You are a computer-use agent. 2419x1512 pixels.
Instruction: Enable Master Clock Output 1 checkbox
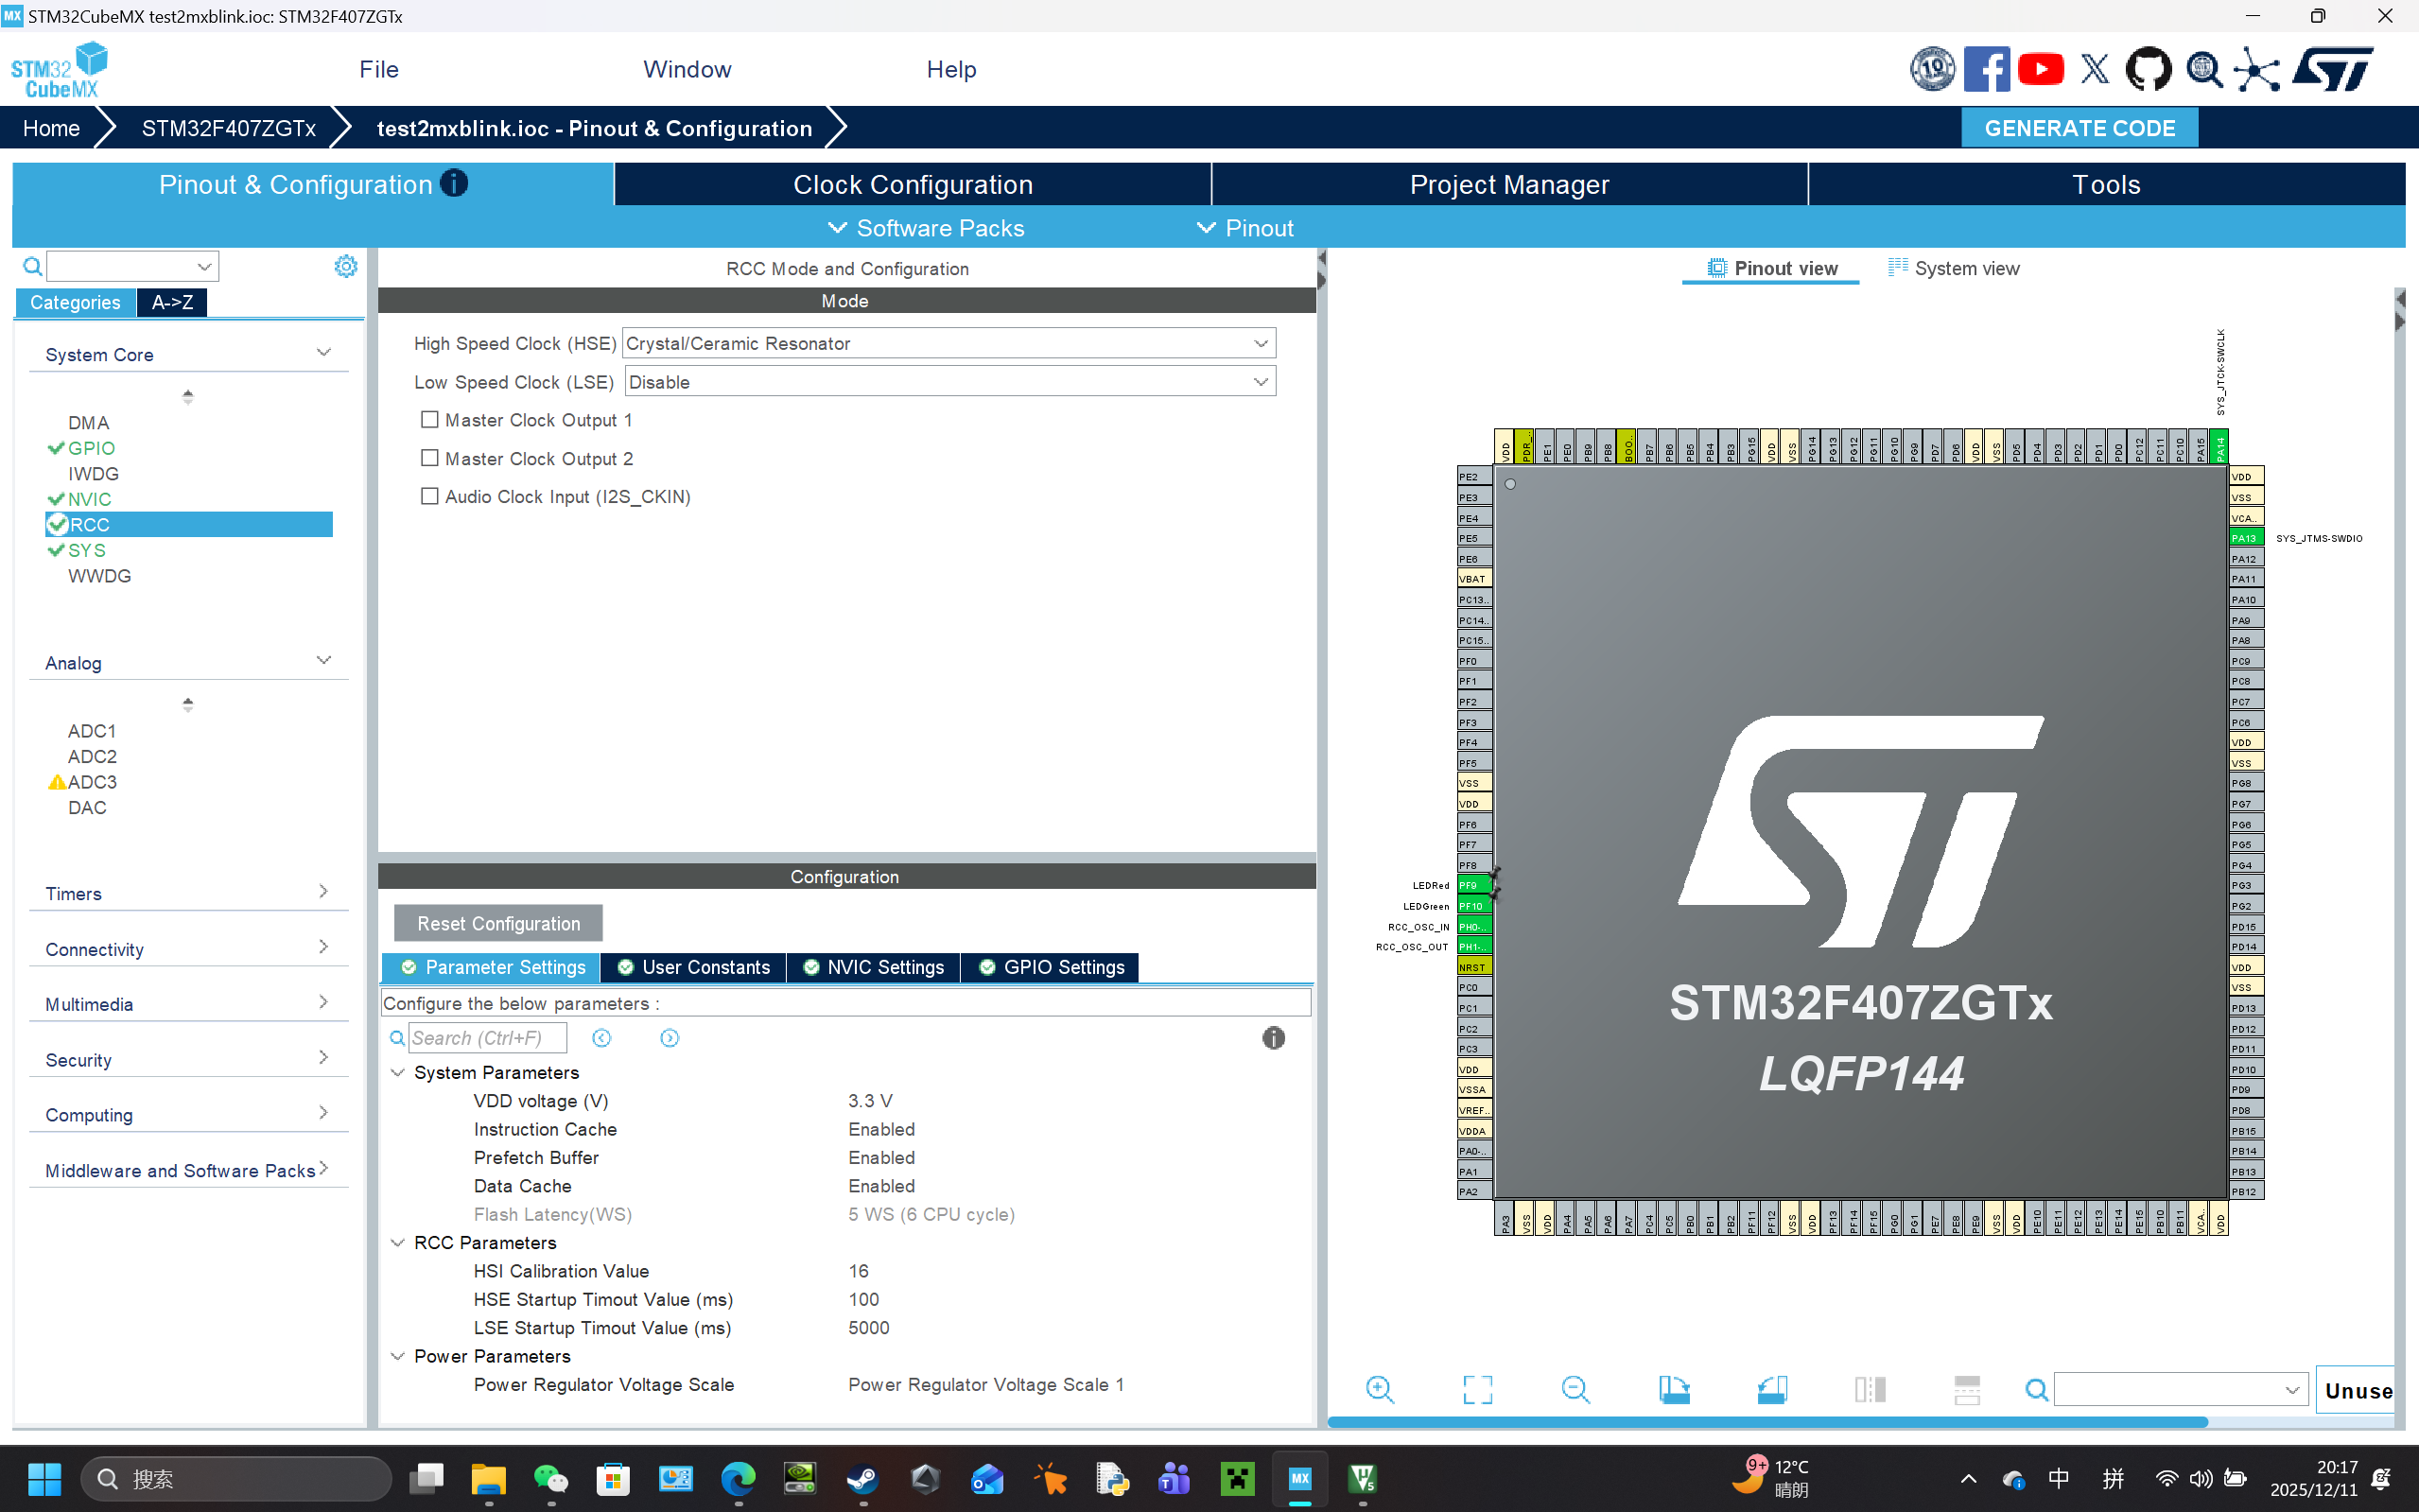[430, 420]
